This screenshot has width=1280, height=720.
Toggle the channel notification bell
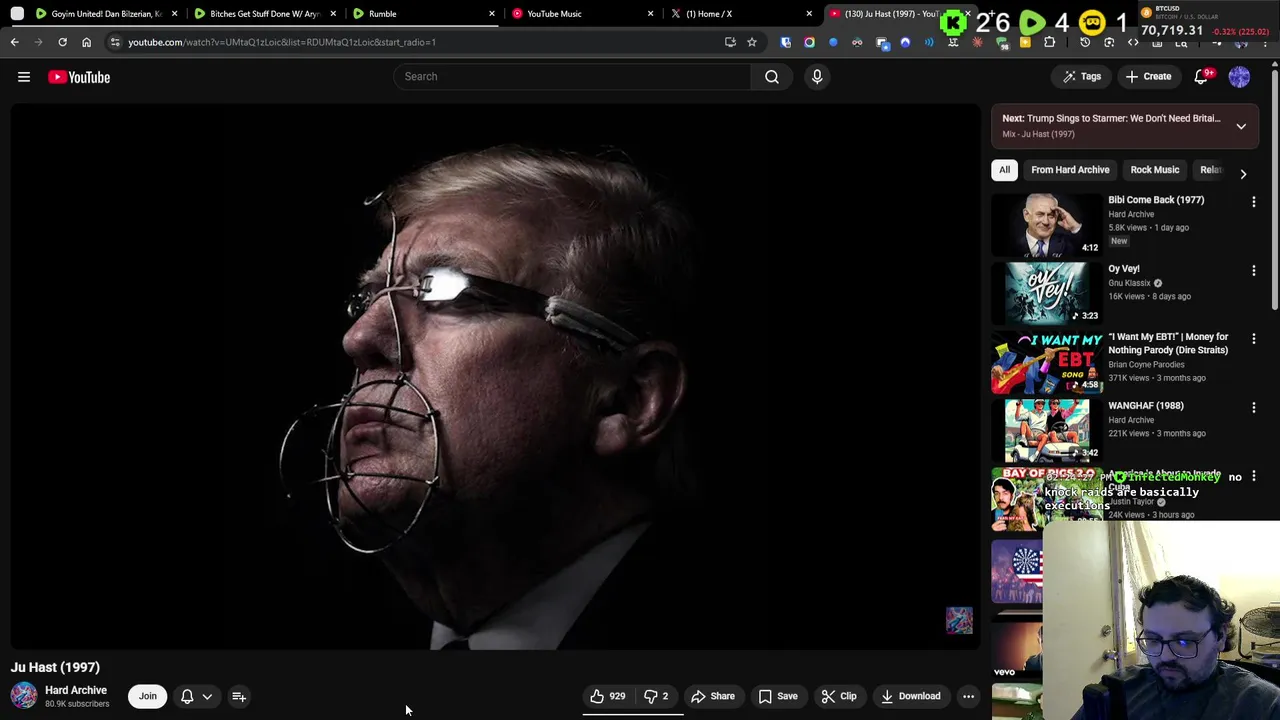click(187, 697)
